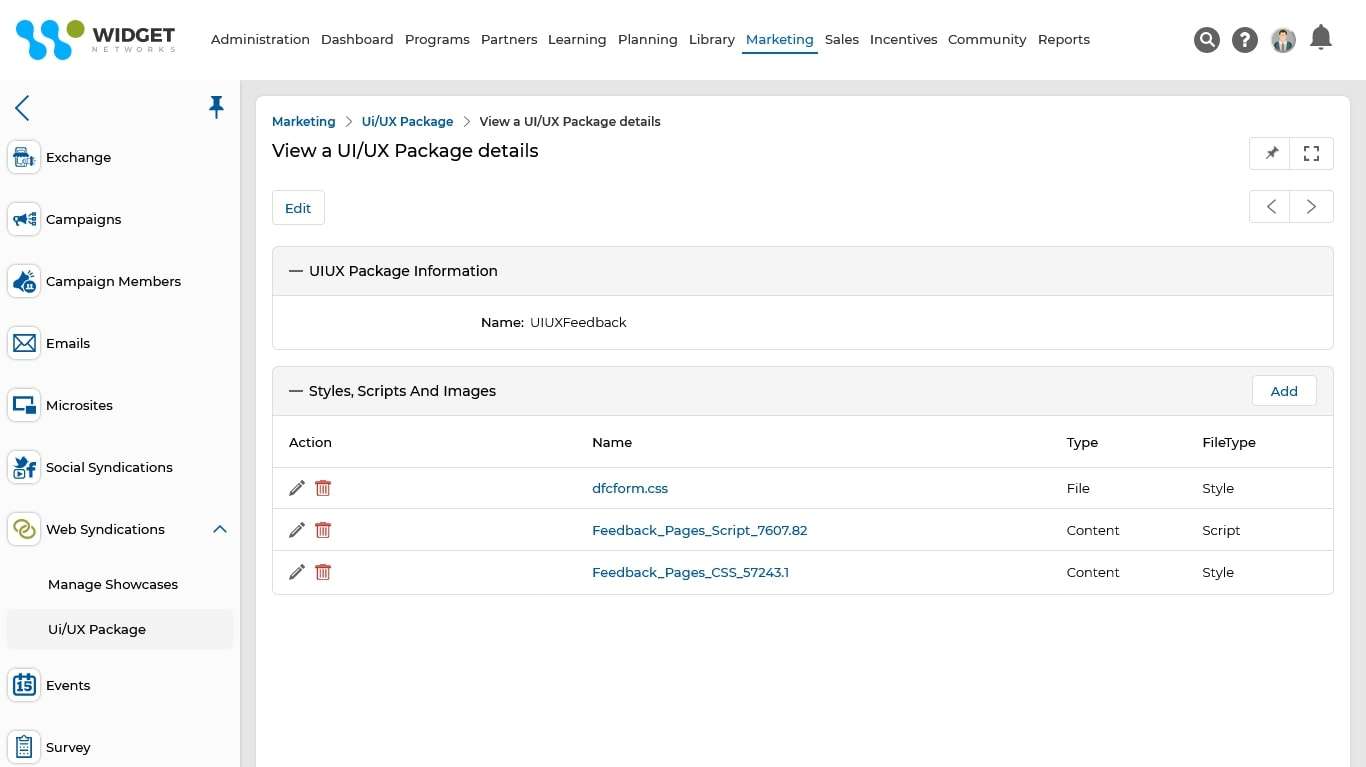Edit Feedback_Pages_Script_7607.82 row pencil
The image size is (1366, 767).
point(297,530)
